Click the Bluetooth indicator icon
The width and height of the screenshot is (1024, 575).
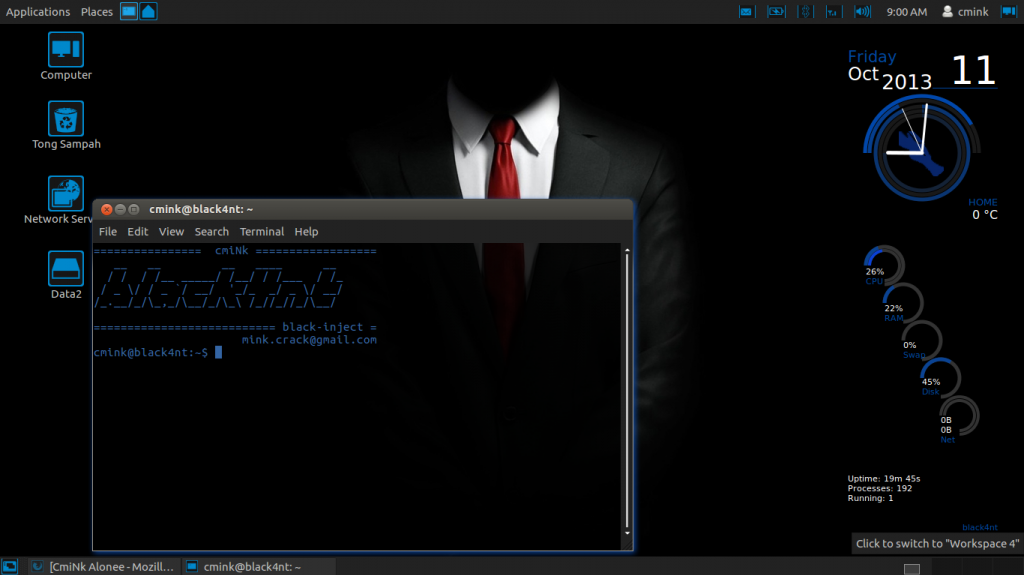click(806, 12)
